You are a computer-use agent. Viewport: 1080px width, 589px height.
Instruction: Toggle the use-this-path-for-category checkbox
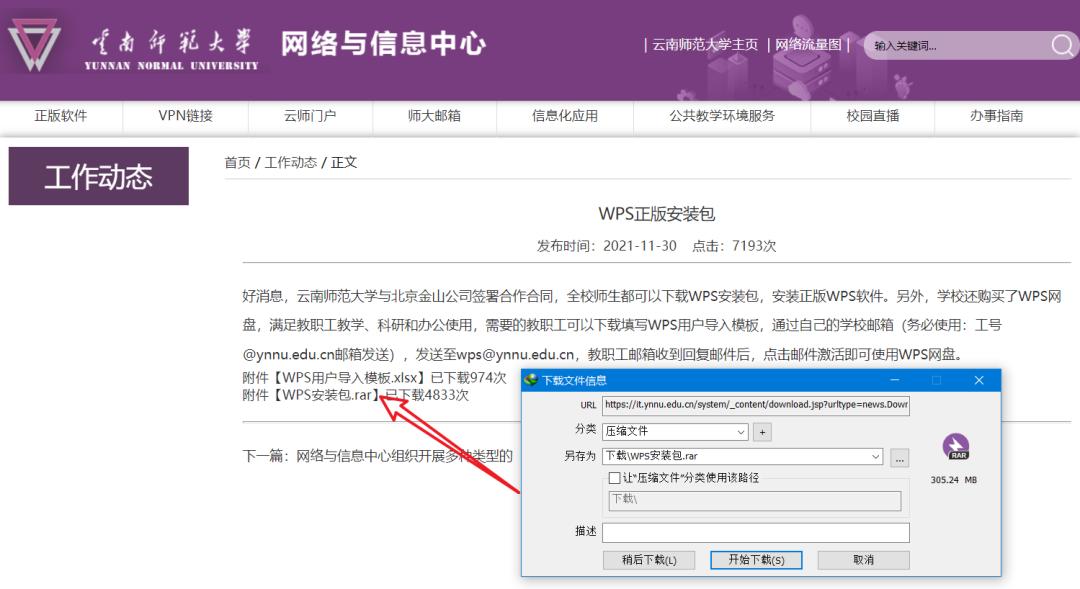(614, 477)
